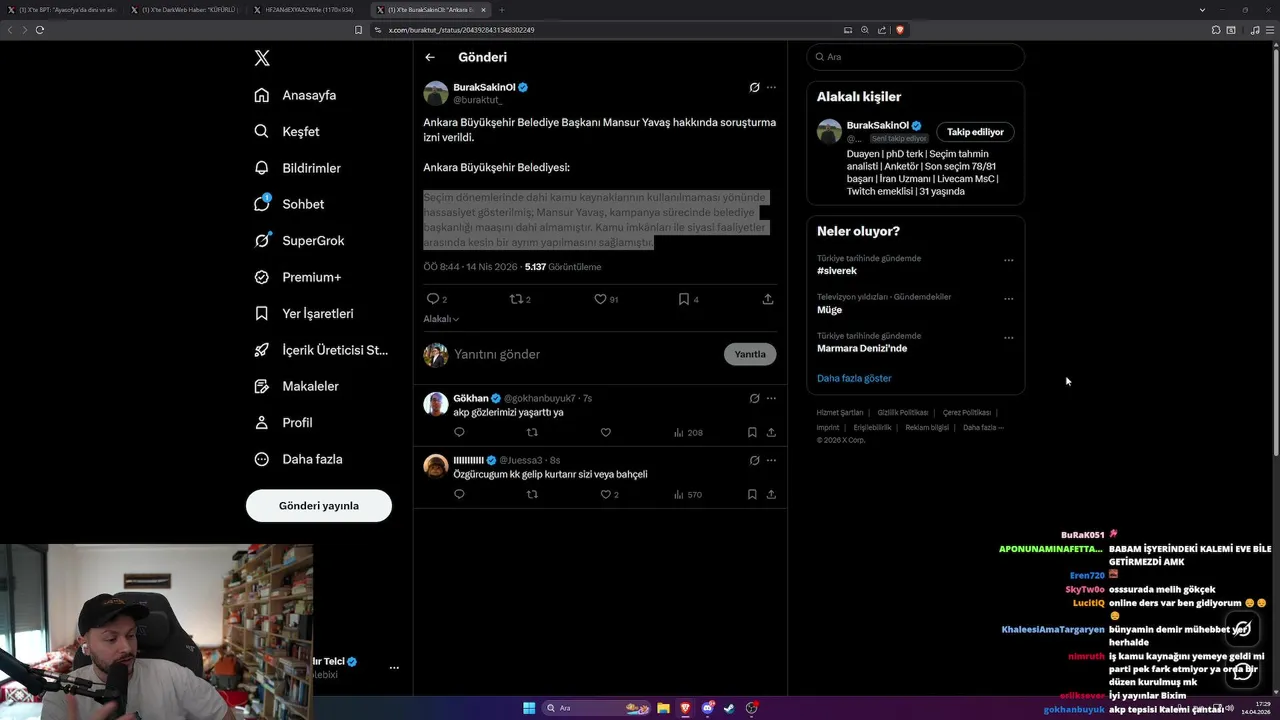Open Çerez Politikası footer link
Viewport: 1280px width, 720px height.
[x=967, y=412]
